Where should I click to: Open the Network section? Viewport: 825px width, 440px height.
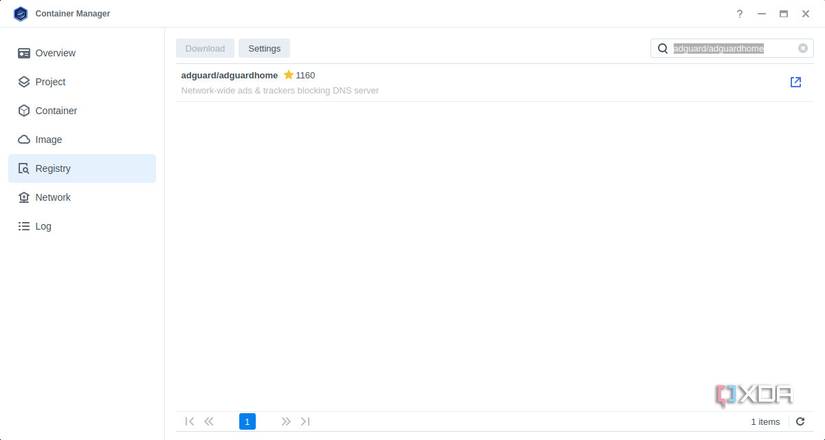point(82,197)
